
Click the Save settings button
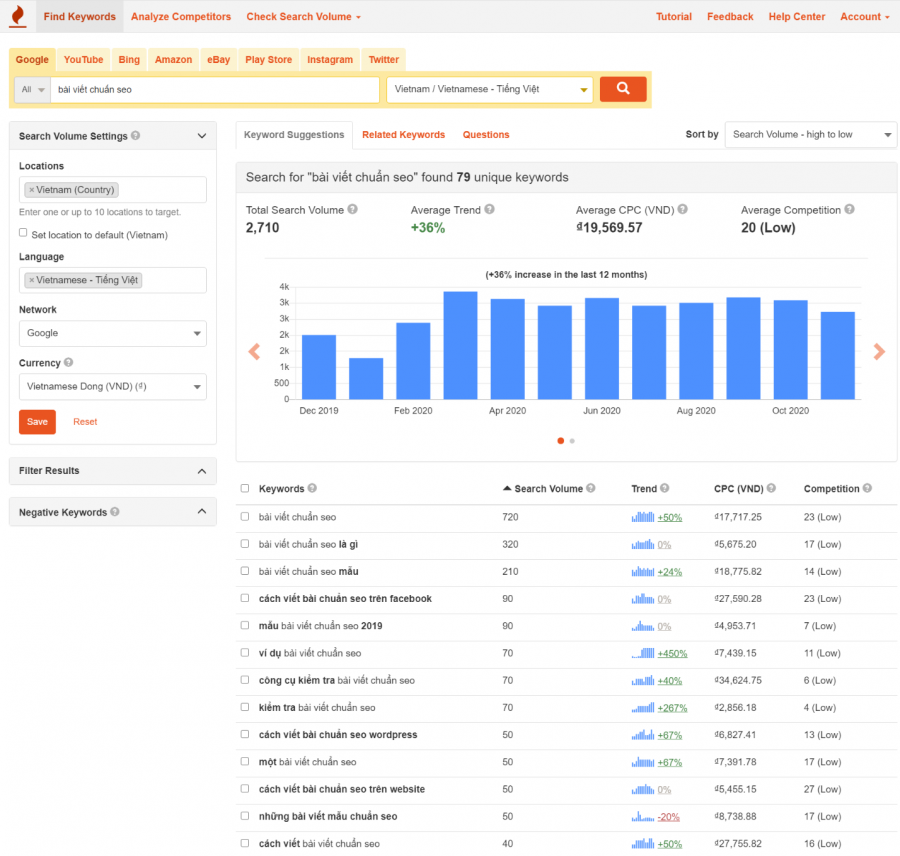point(37,422)
